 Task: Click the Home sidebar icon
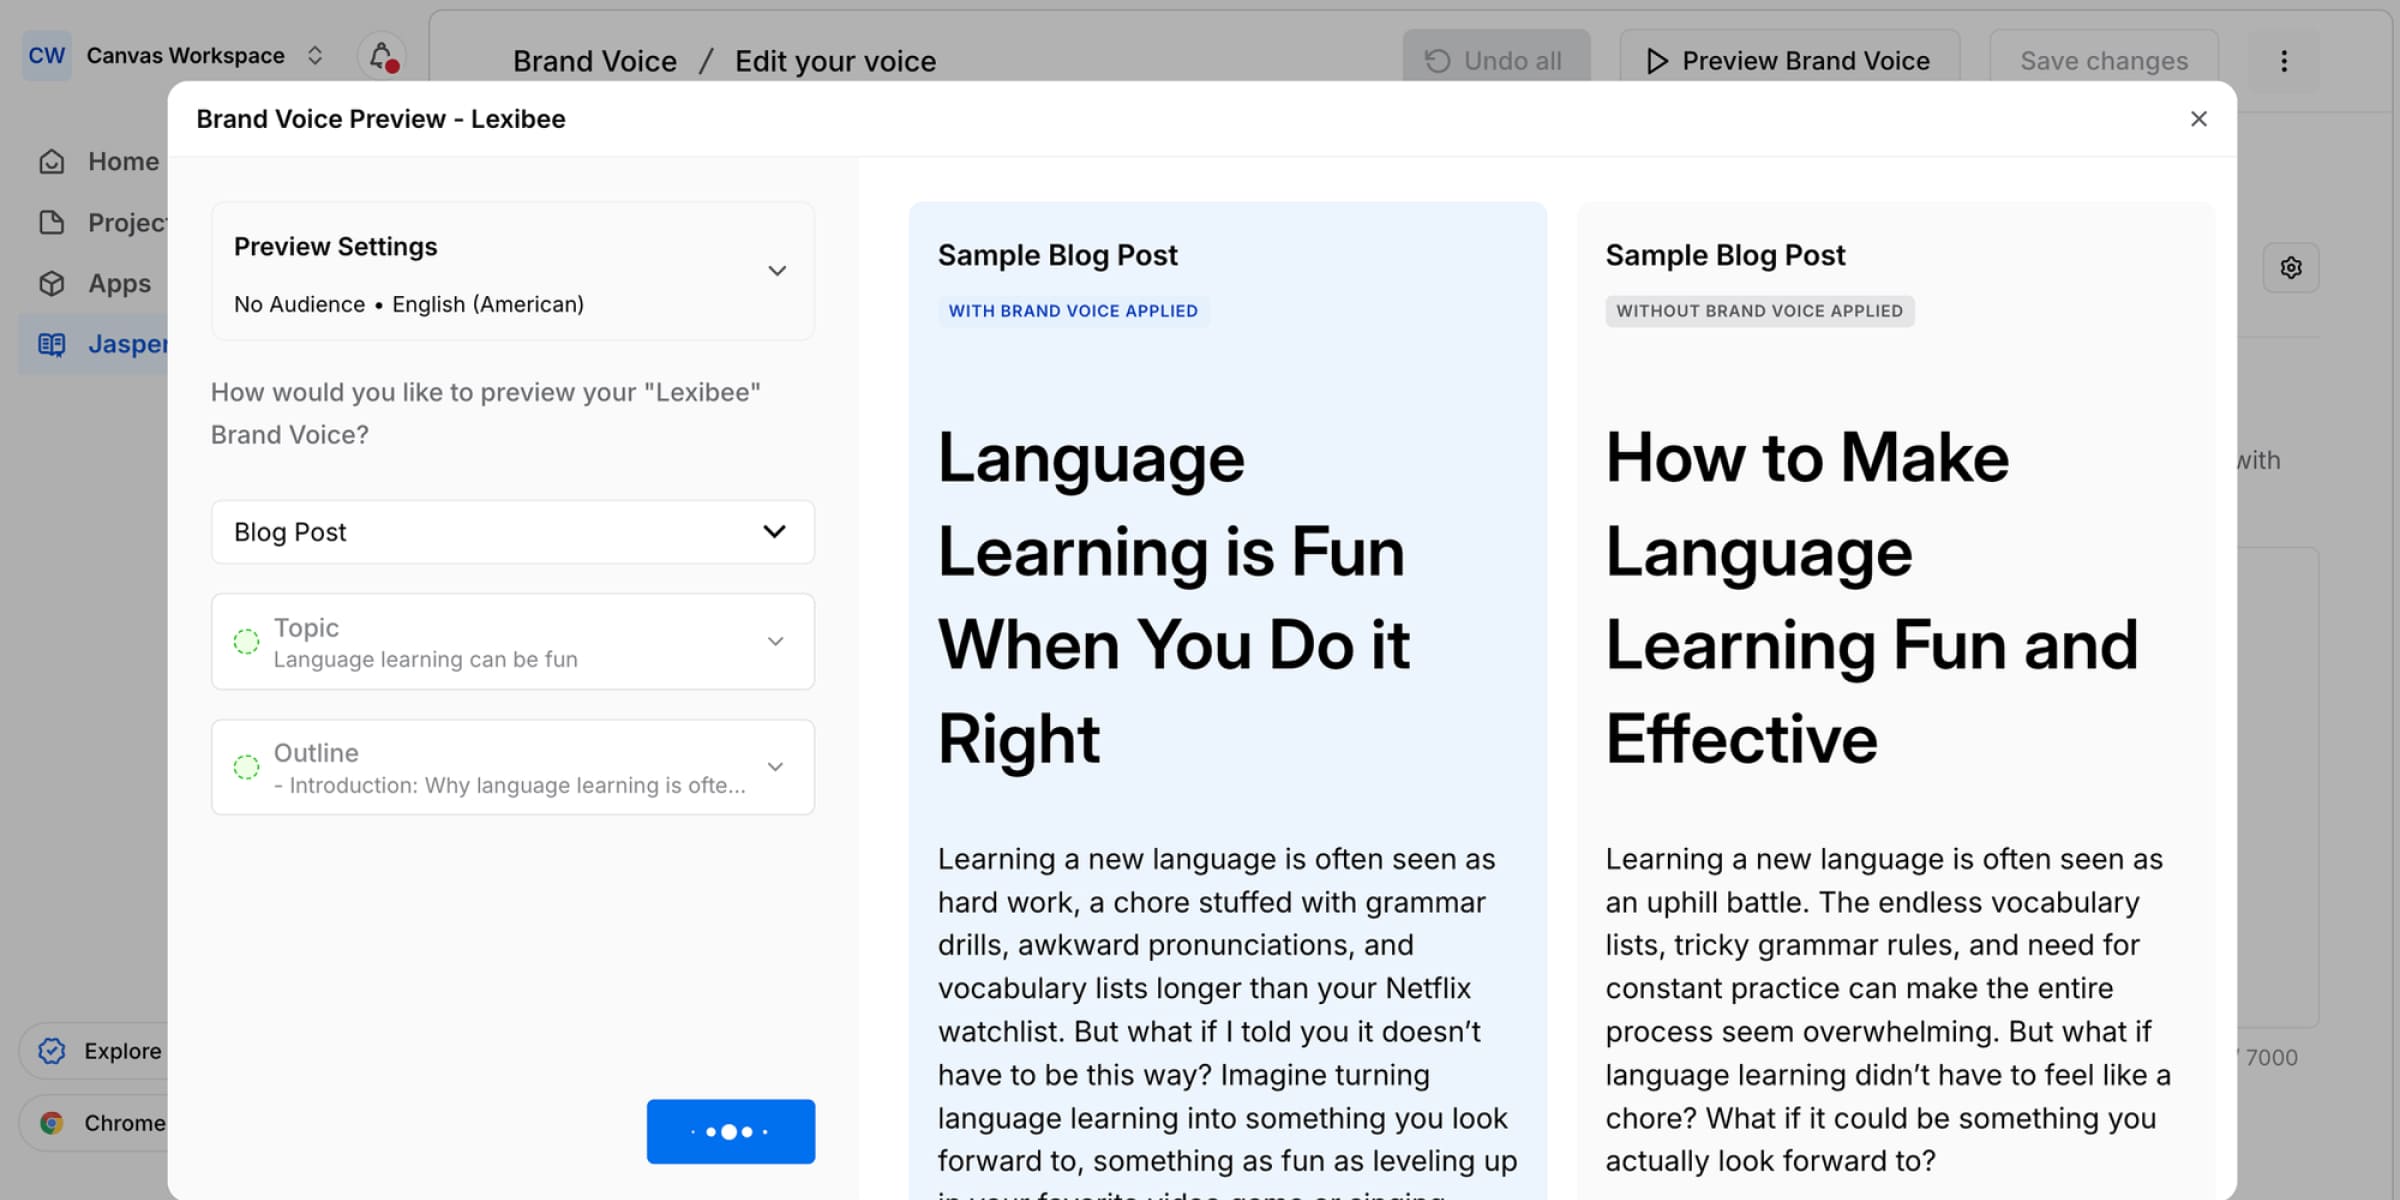pyautogui.click(x=52, y=162)
